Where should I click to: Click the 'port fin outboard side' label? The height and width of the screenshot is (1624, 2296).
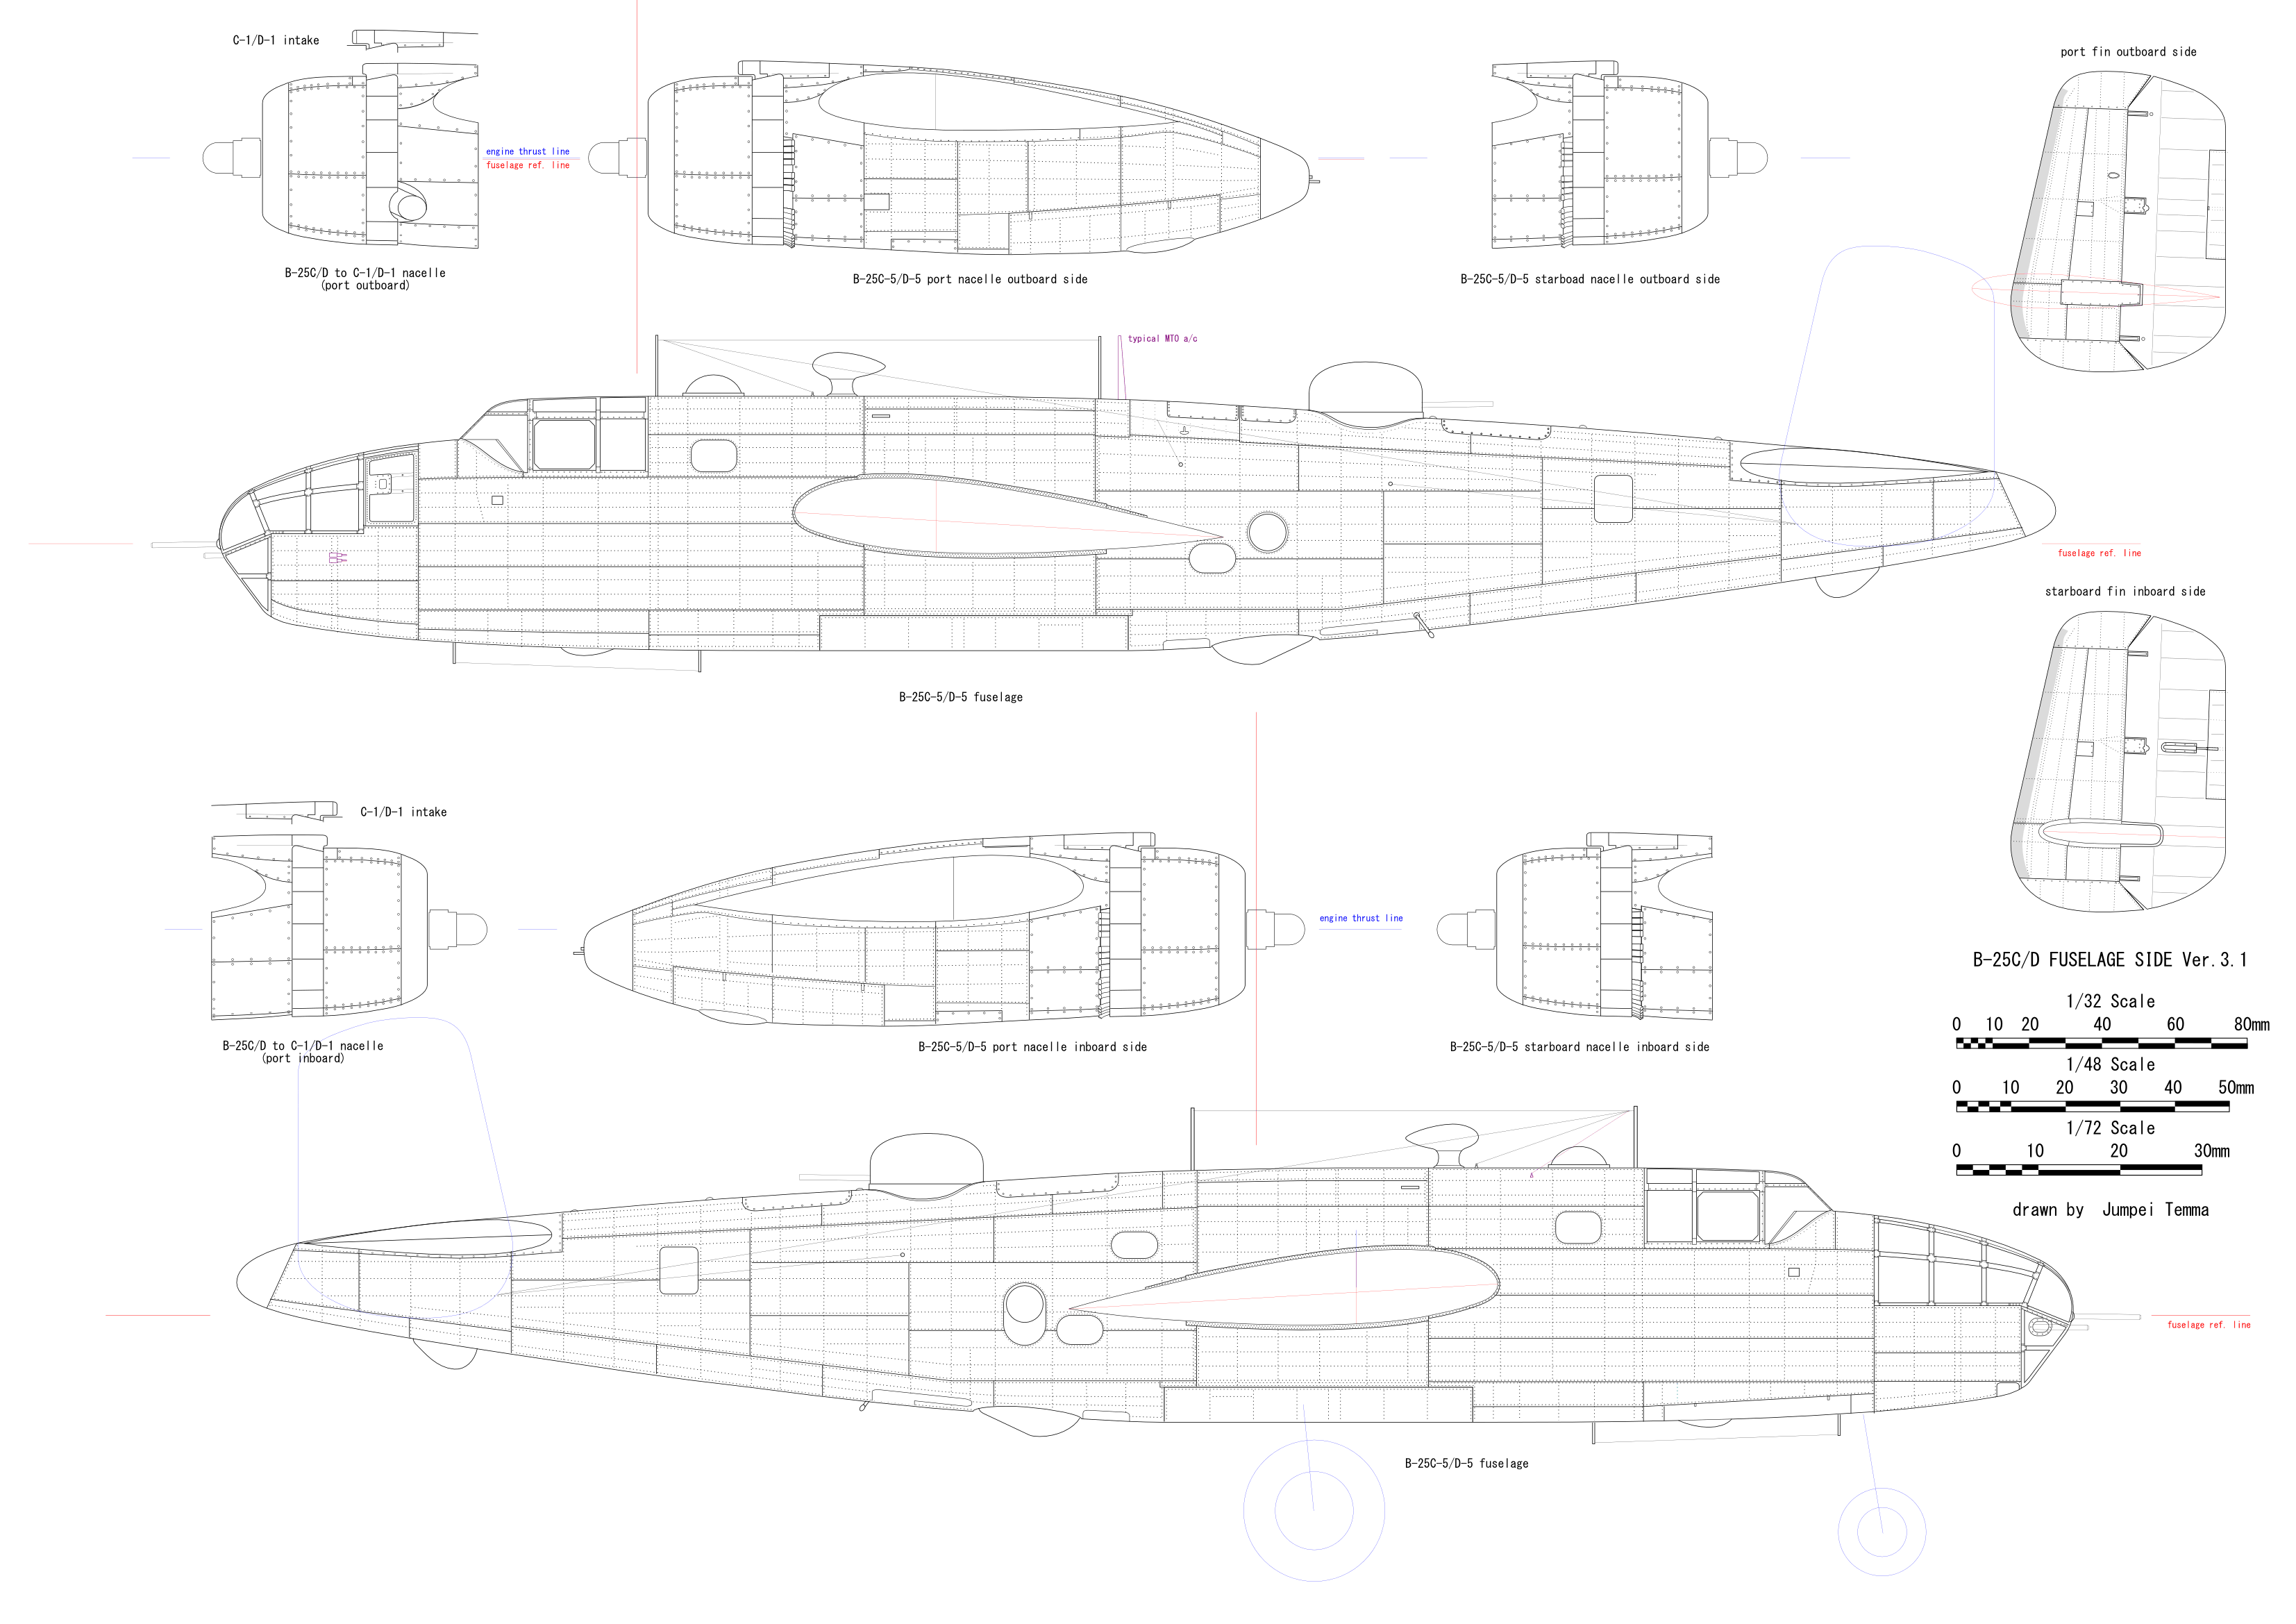pos(2128,52)
